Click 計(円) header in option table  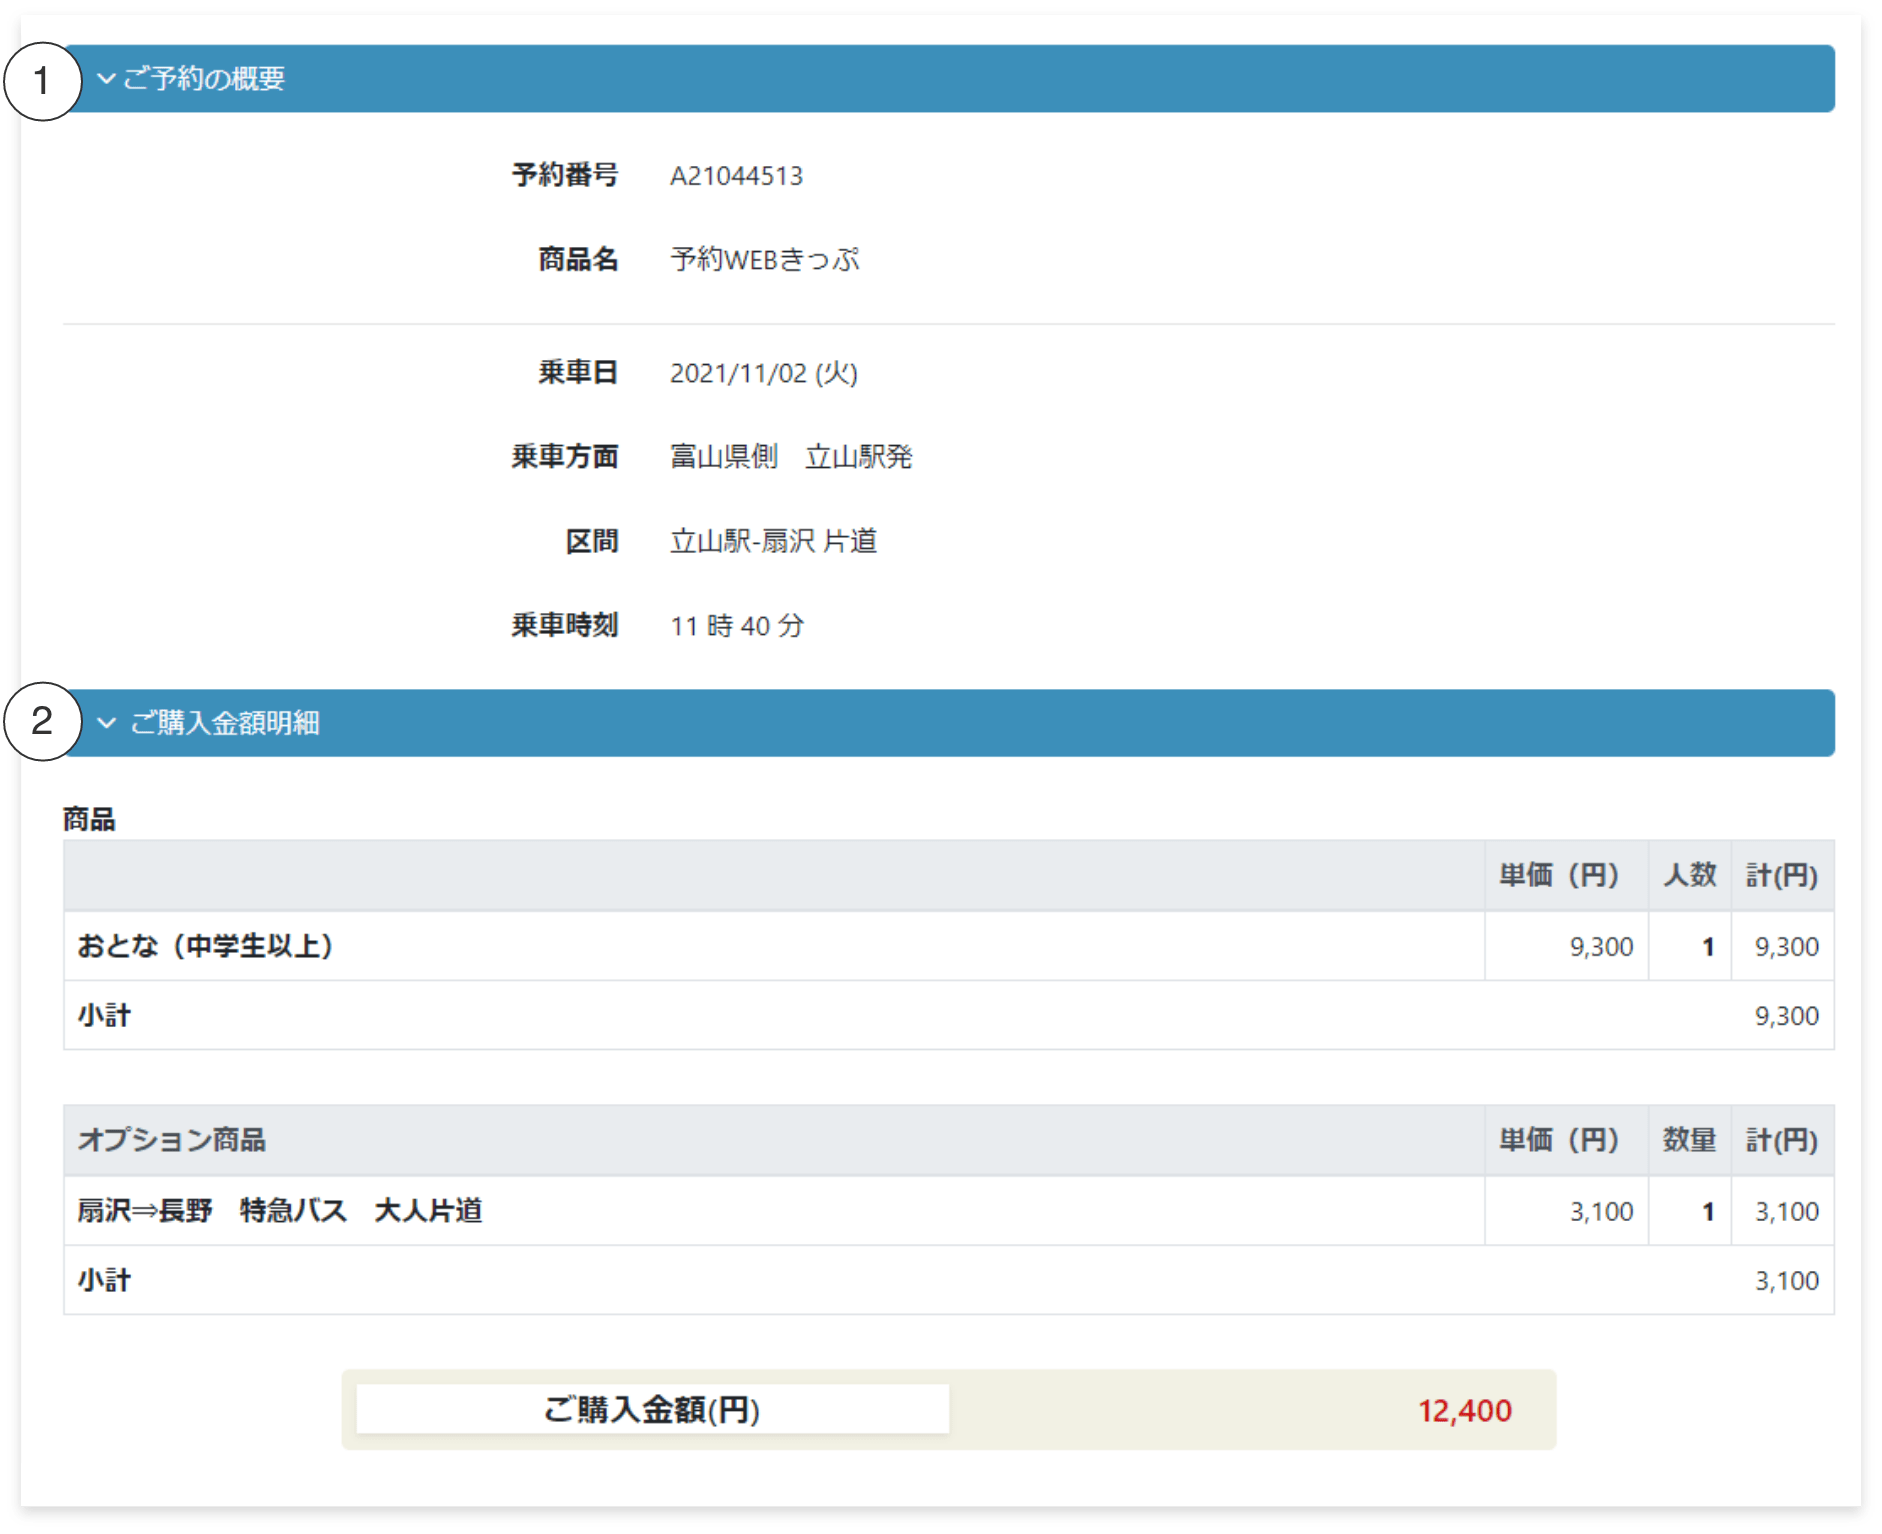click(1782, 1140)
